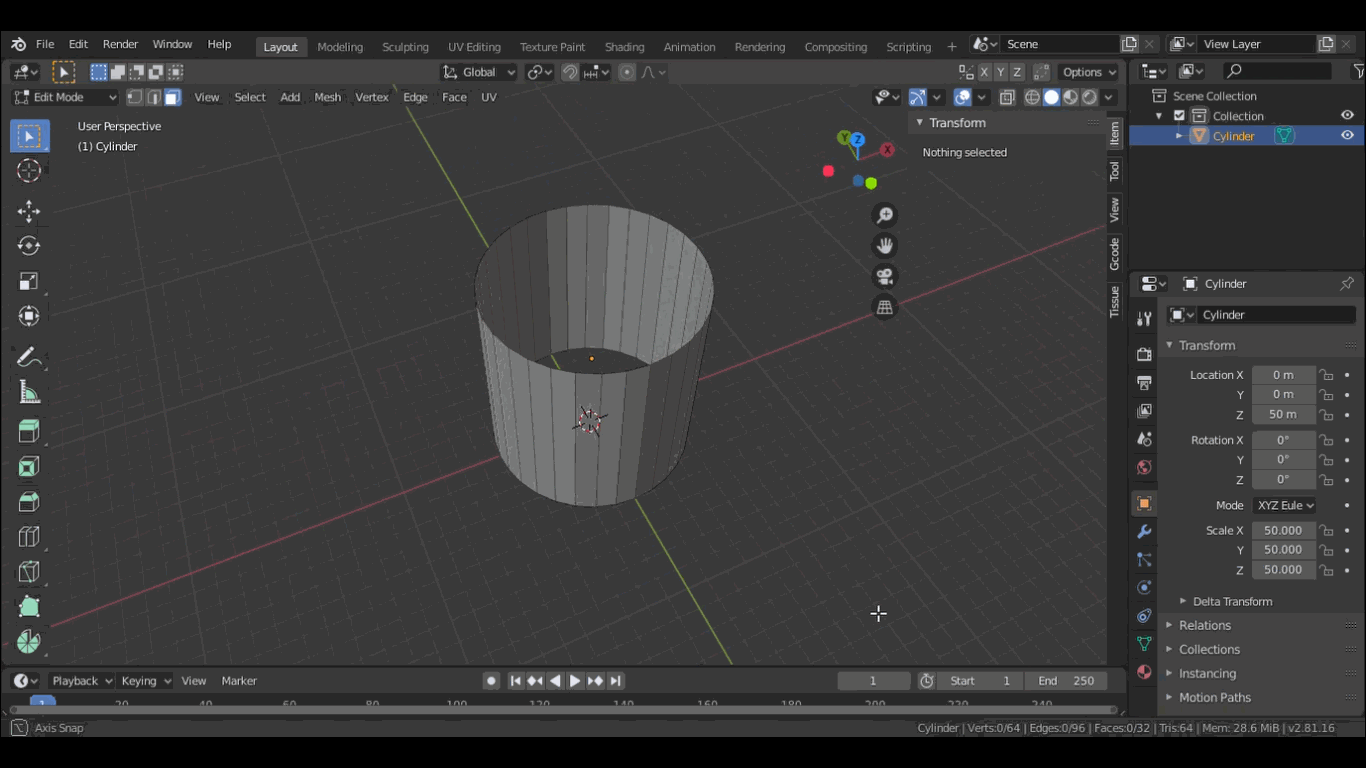Activate the Scale tool
This screenshot has height=768, width=1366.
click(29, 282)
